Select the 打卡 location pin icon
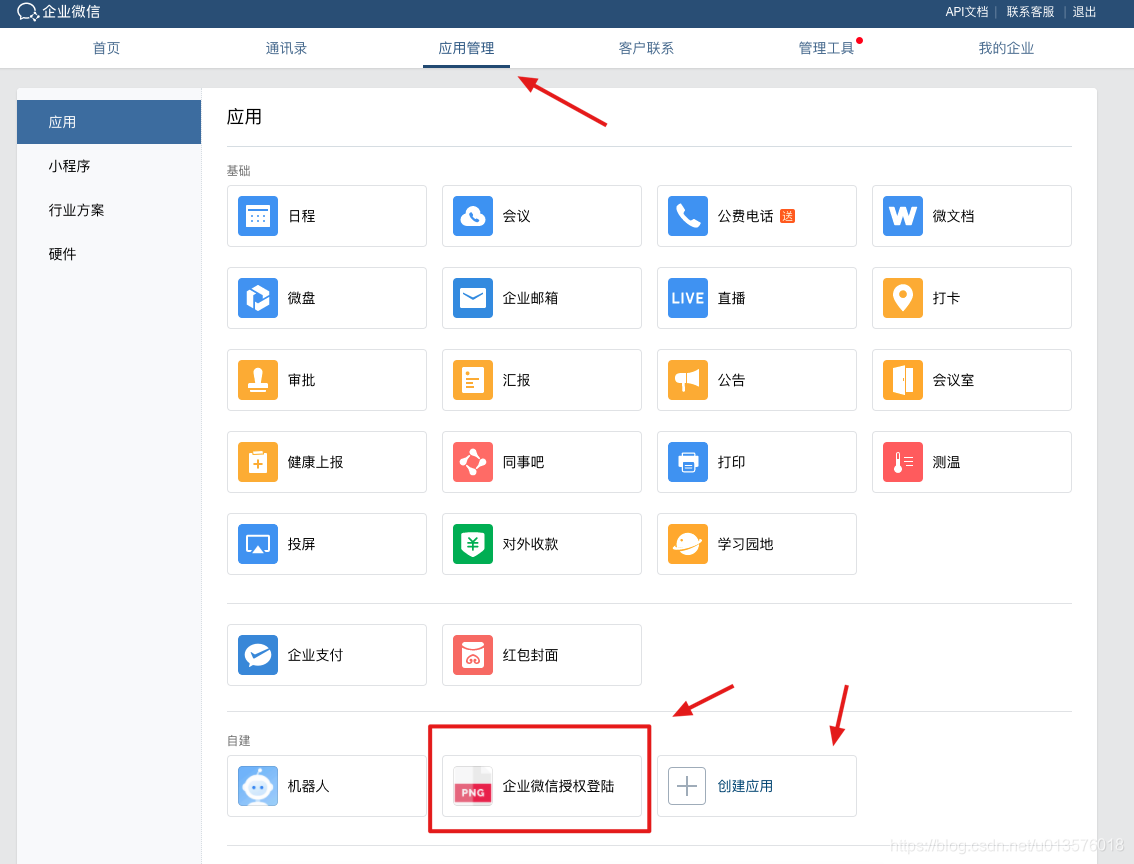Viewport: 1134px width, 864px height. [x=903, y=298]
